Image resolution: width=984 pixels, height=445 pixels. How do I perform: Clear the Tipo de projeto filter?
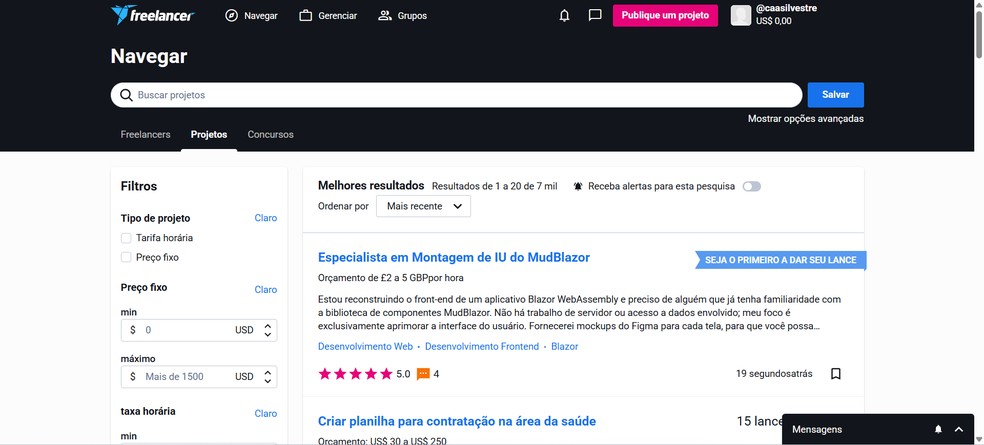[265, 218]
